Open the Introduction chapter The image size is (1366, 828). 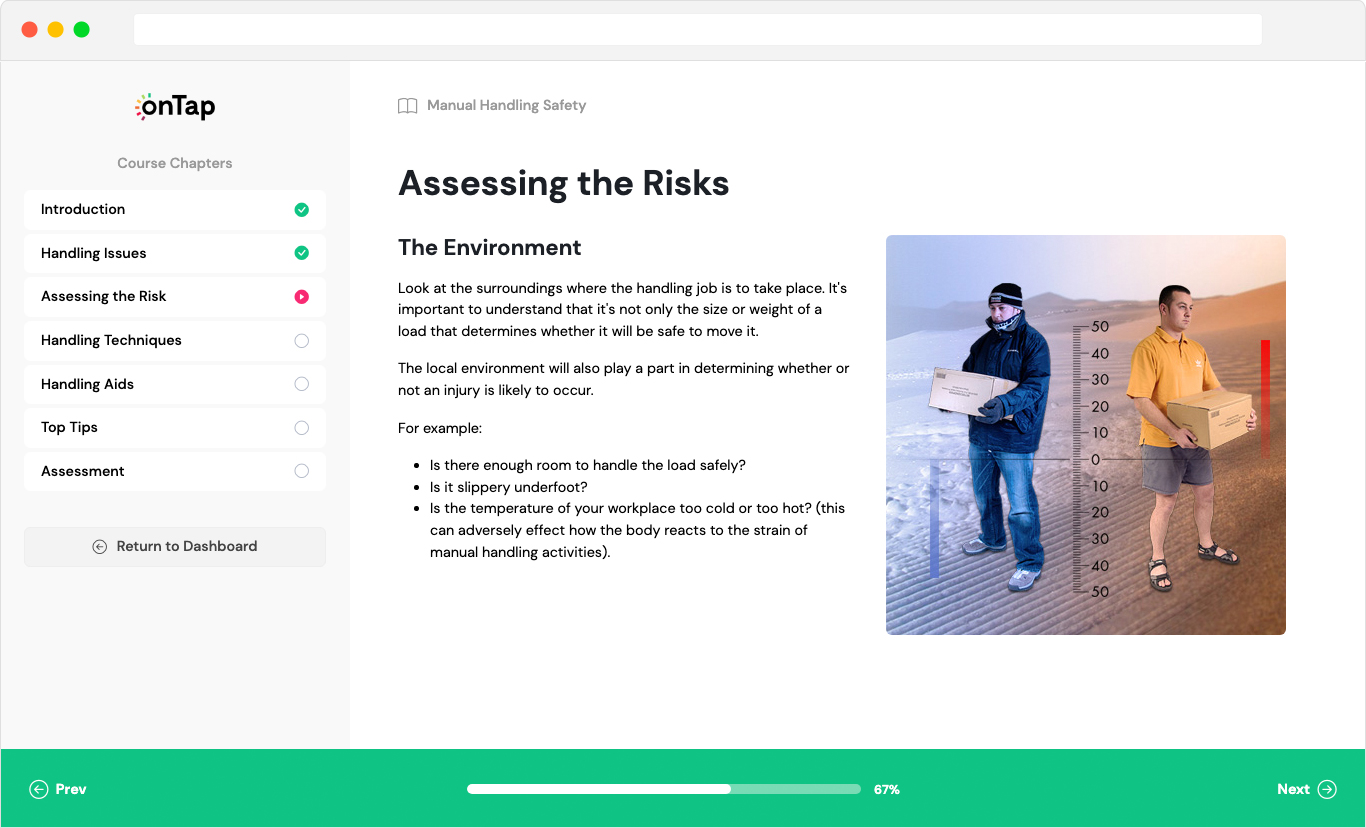[x=175, y=210]
